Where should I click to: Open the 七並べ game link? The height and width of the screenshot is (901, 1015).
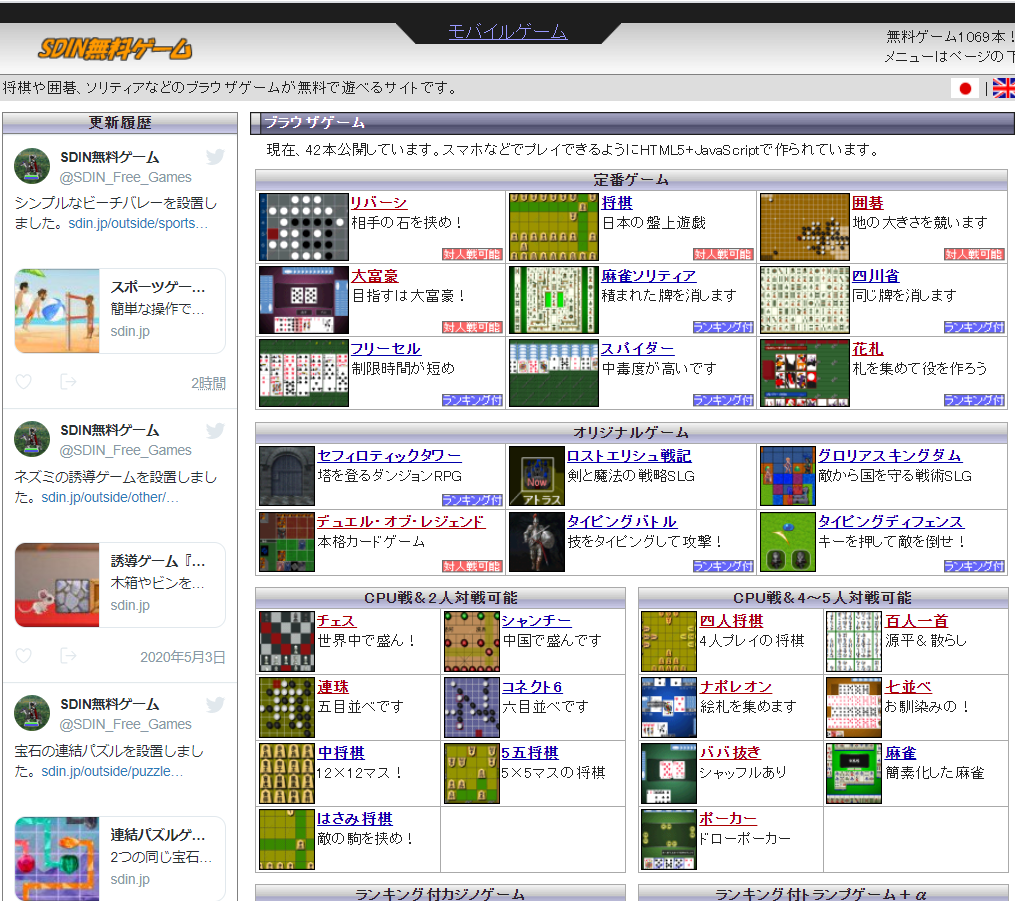coord(908,687)
